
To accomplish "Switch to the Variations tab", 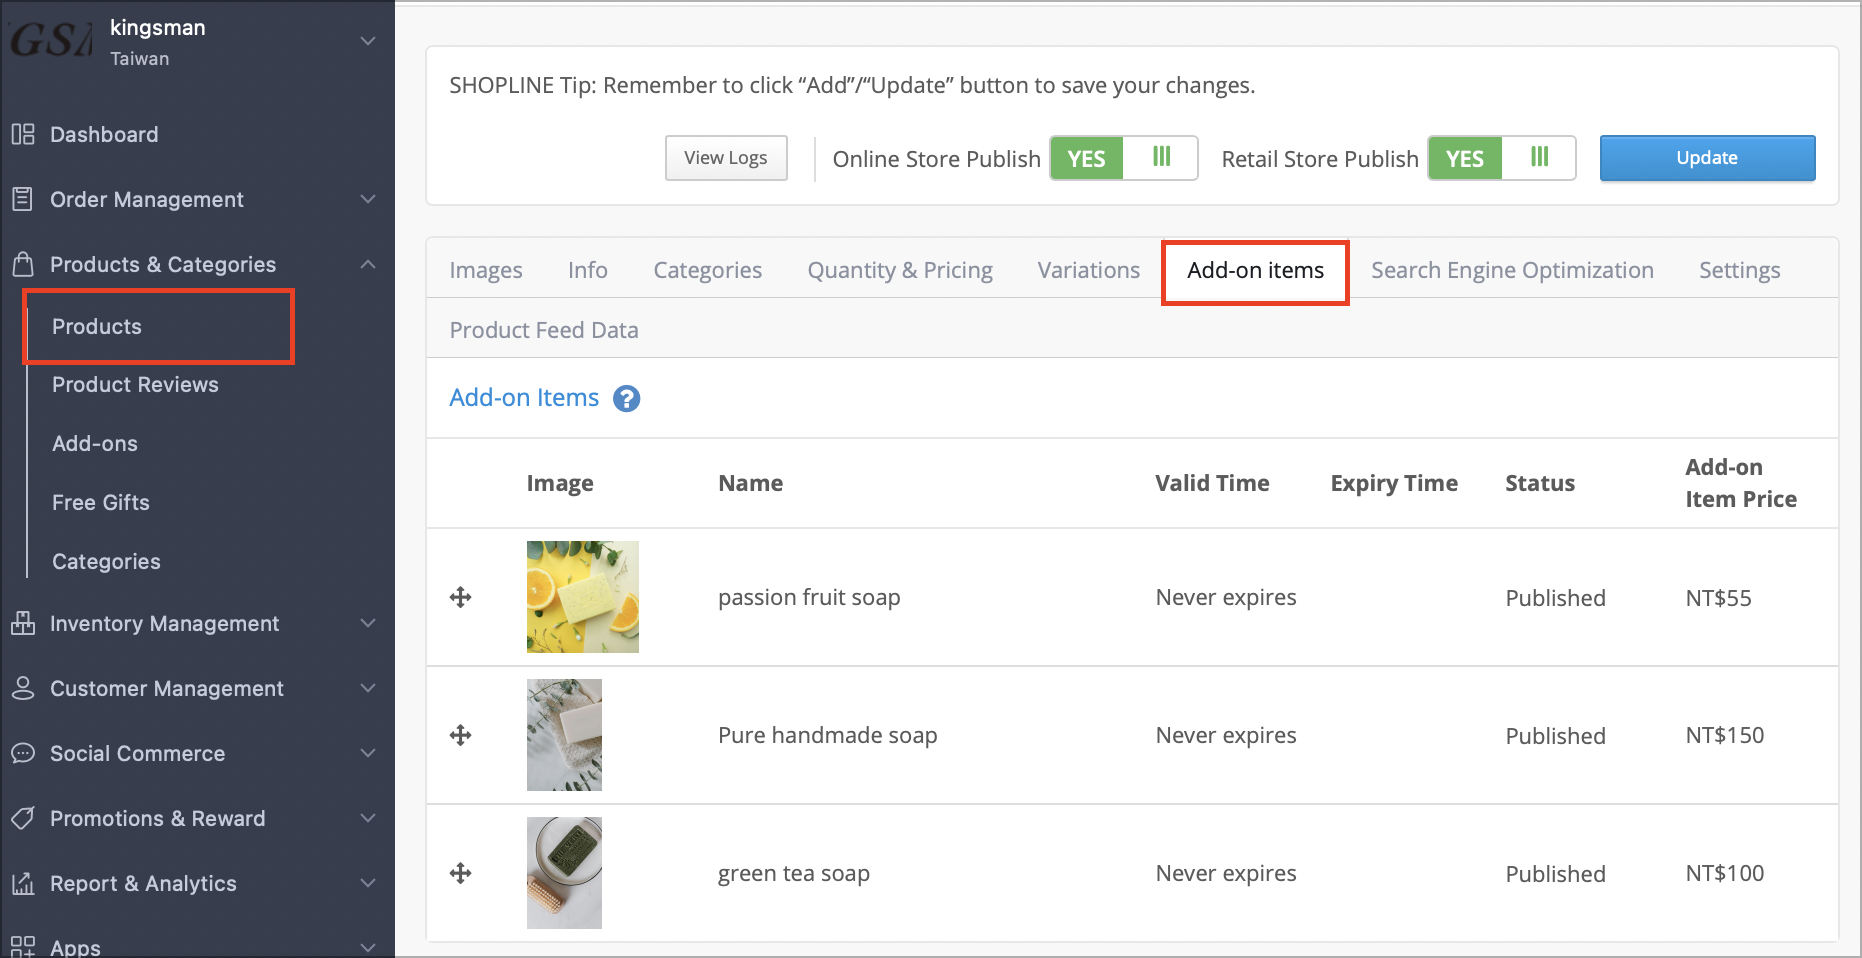I will coord(1089,270).
